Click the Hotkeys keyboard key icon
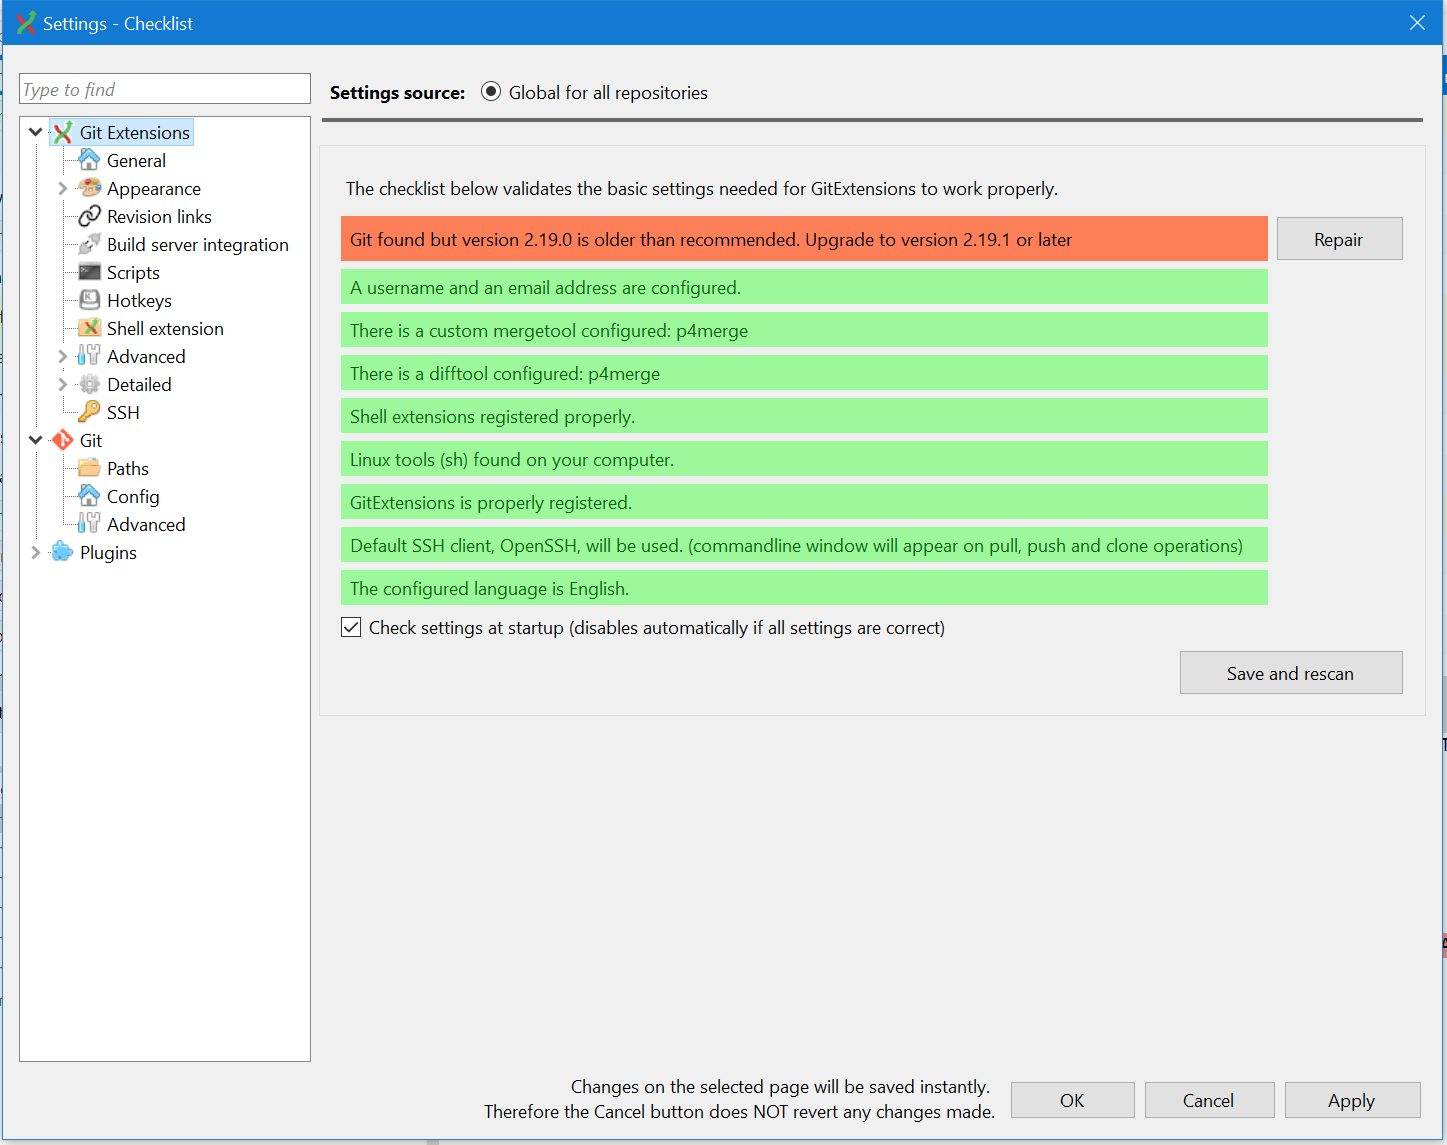This screenshot has height=1145, width=1447. (88, 300)
